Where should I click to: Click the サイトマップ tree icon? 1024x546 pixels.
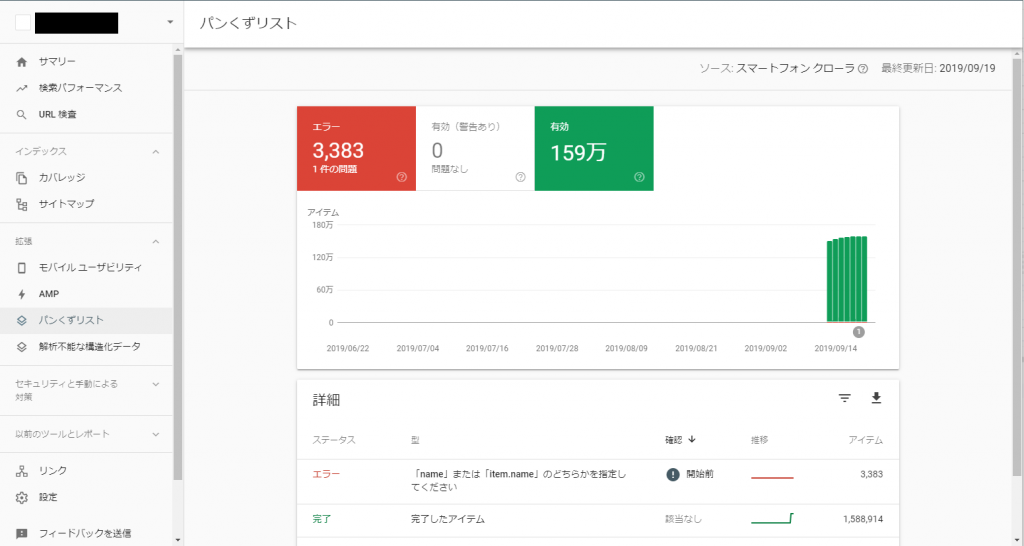pos(22,204)
